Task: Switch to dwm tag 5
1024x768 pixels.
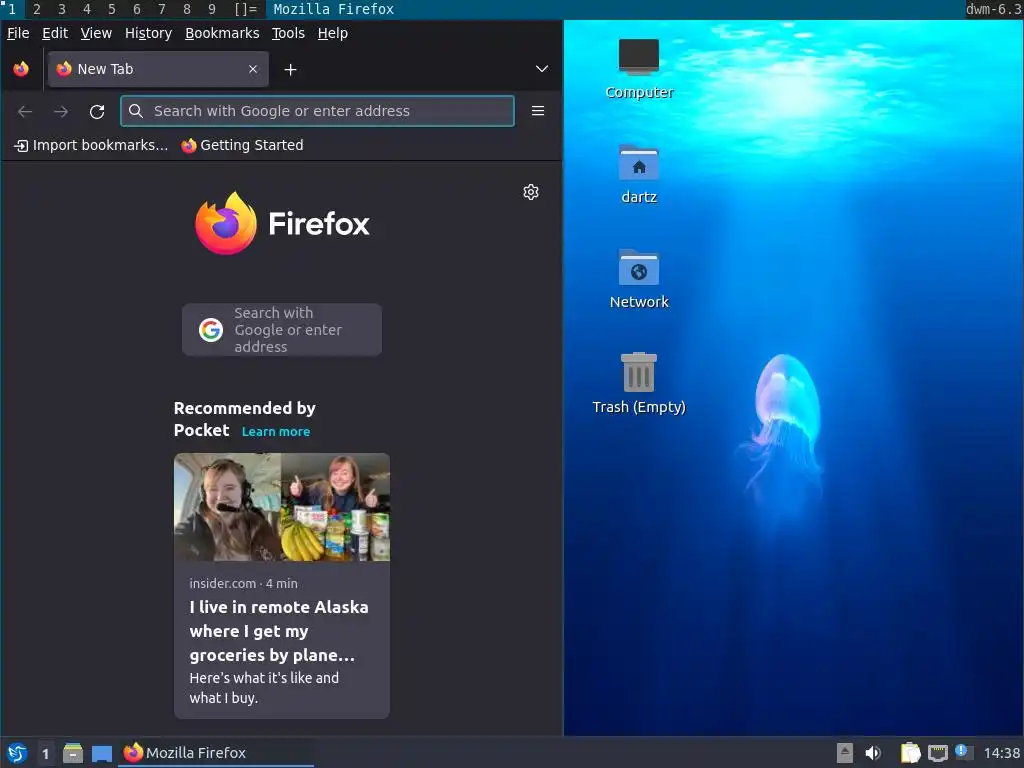Action: [x=112, y=9]
